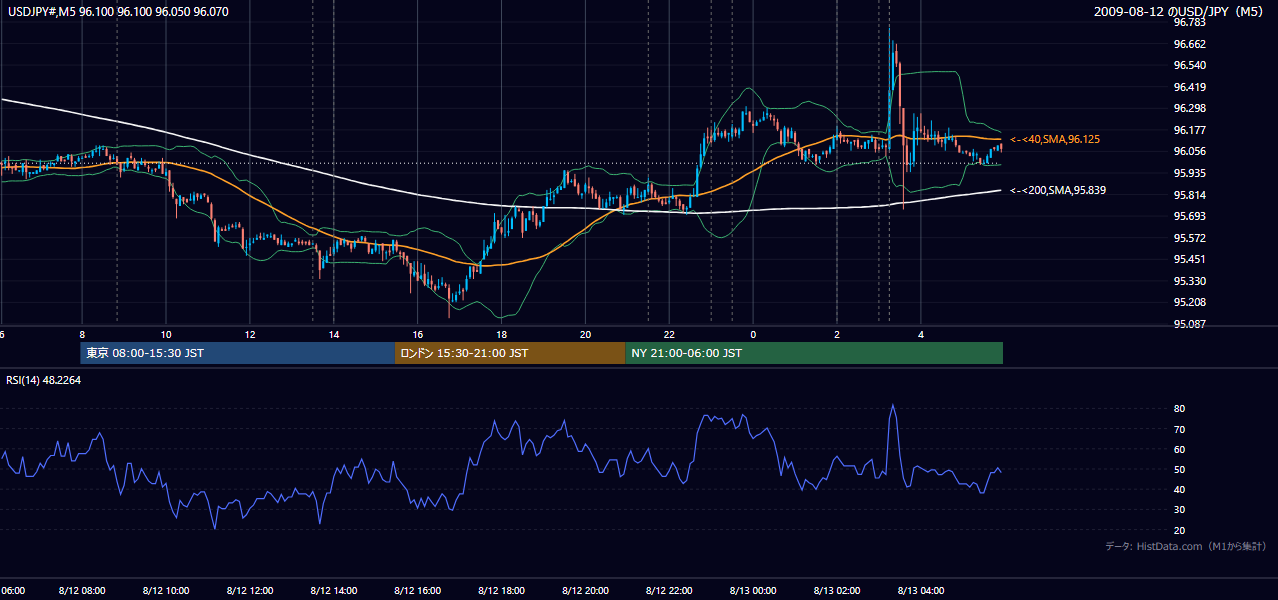The width and height of the screenshot is (1278, 600).
Task: Click the 8/12 16:00 bottom time label
Action: pos(418,590)
